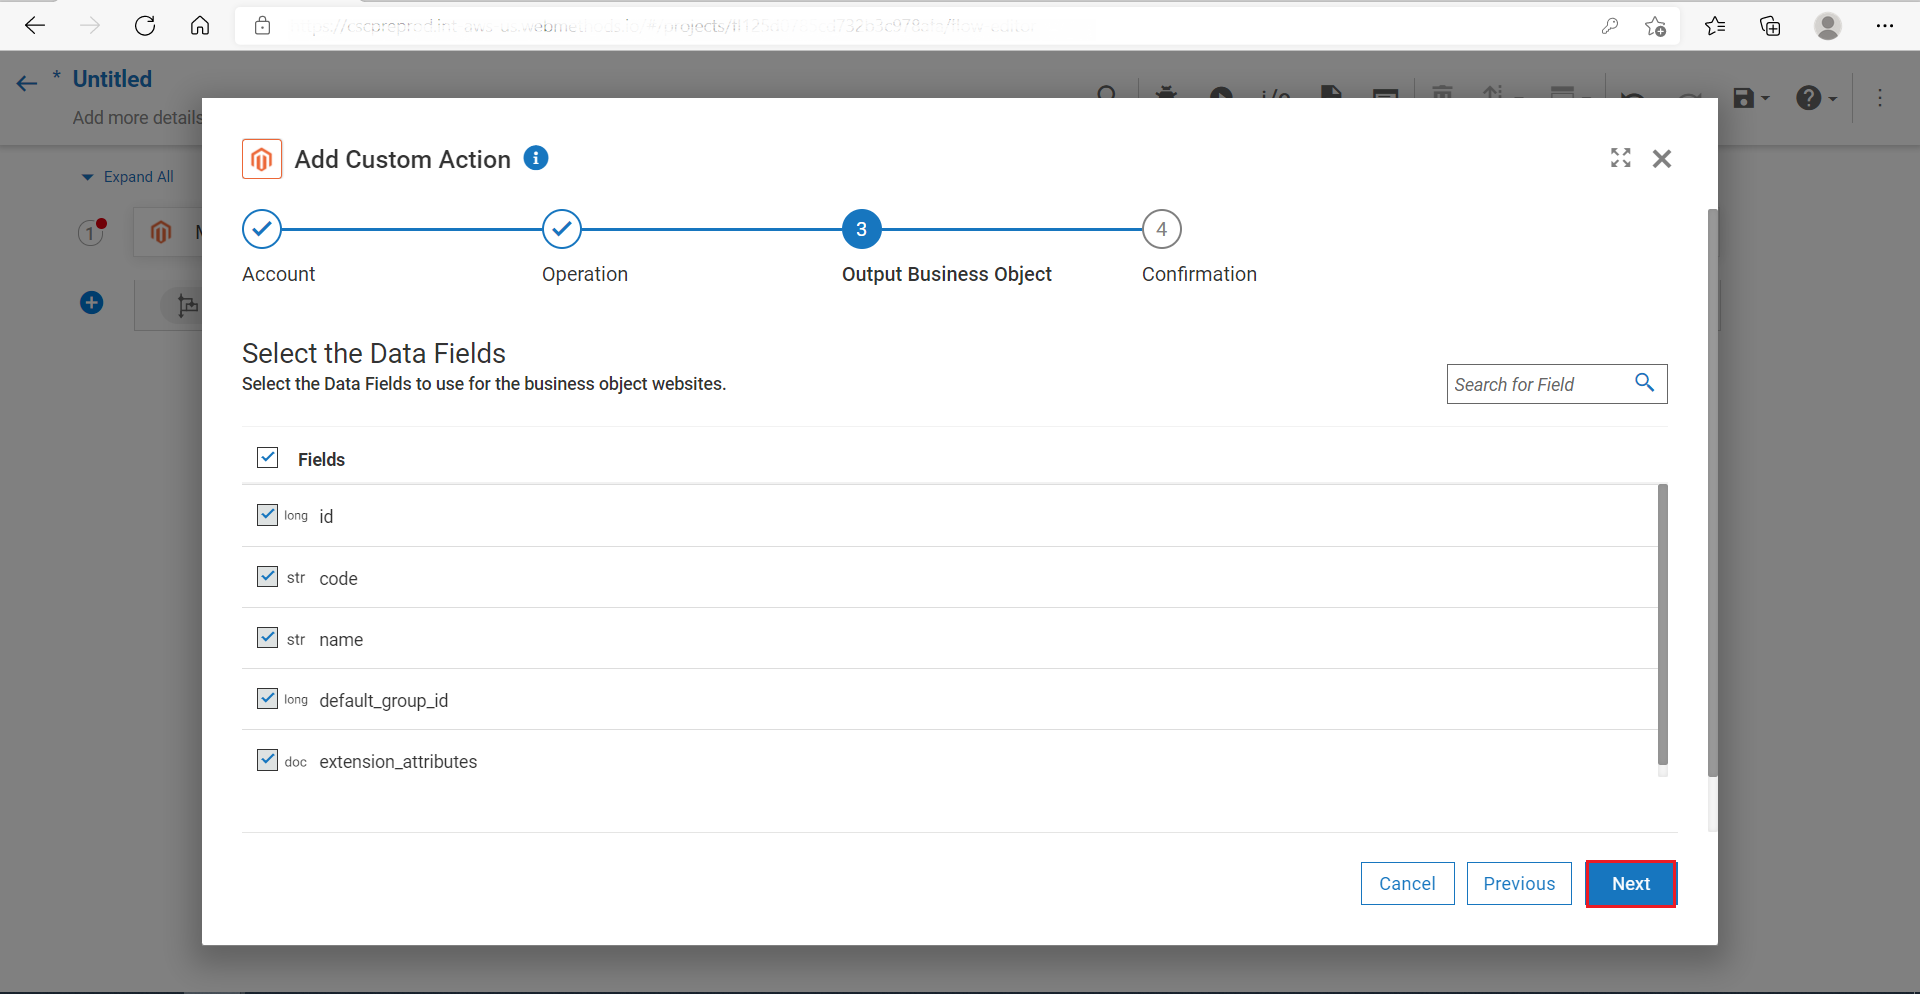The width and height of the screenshot is (1920, 994).
Task: Add this page to favorites with the star-plus icon
Action: [x=1656, y=26]
